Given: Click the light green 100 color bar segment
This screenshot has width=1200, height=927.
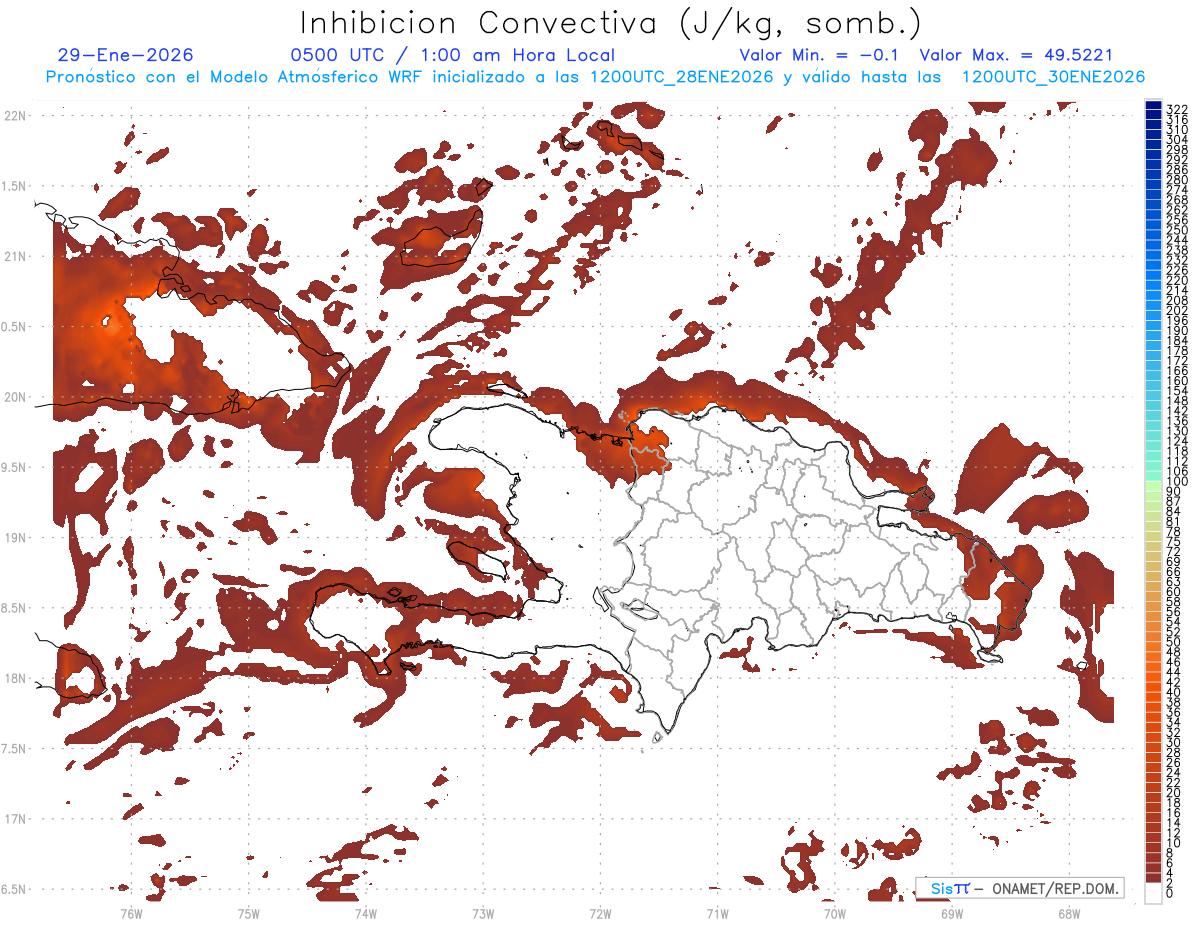Looking at the screenshot, I should click(x=1154, y=484).
